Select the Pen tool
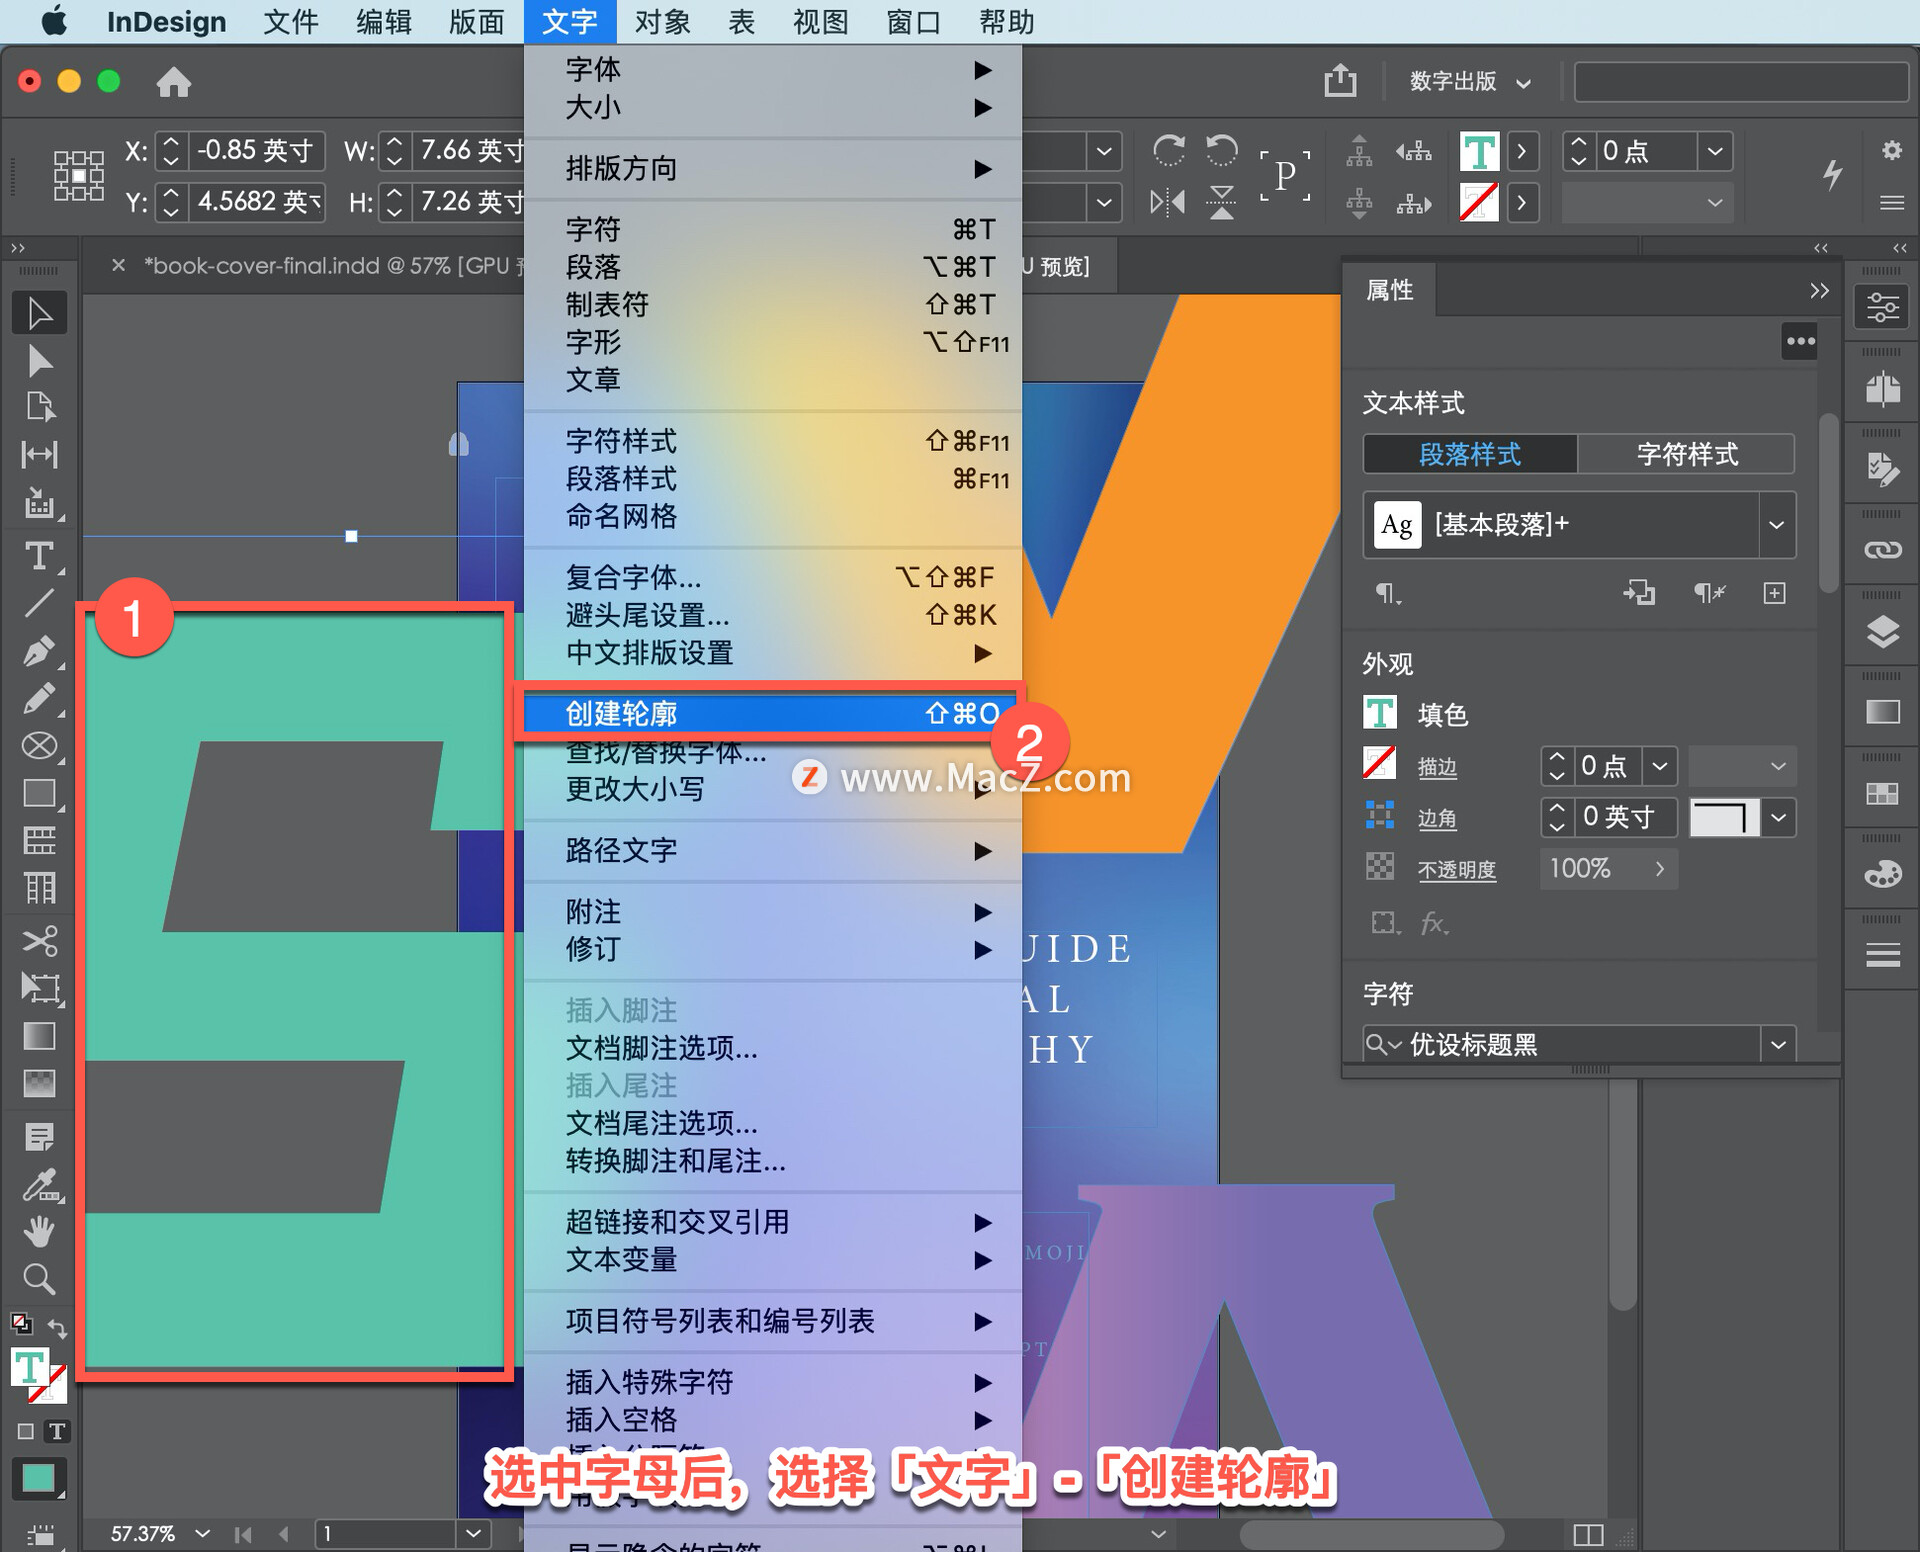This screenshot has height=1552, width=1920. point(39,651)
